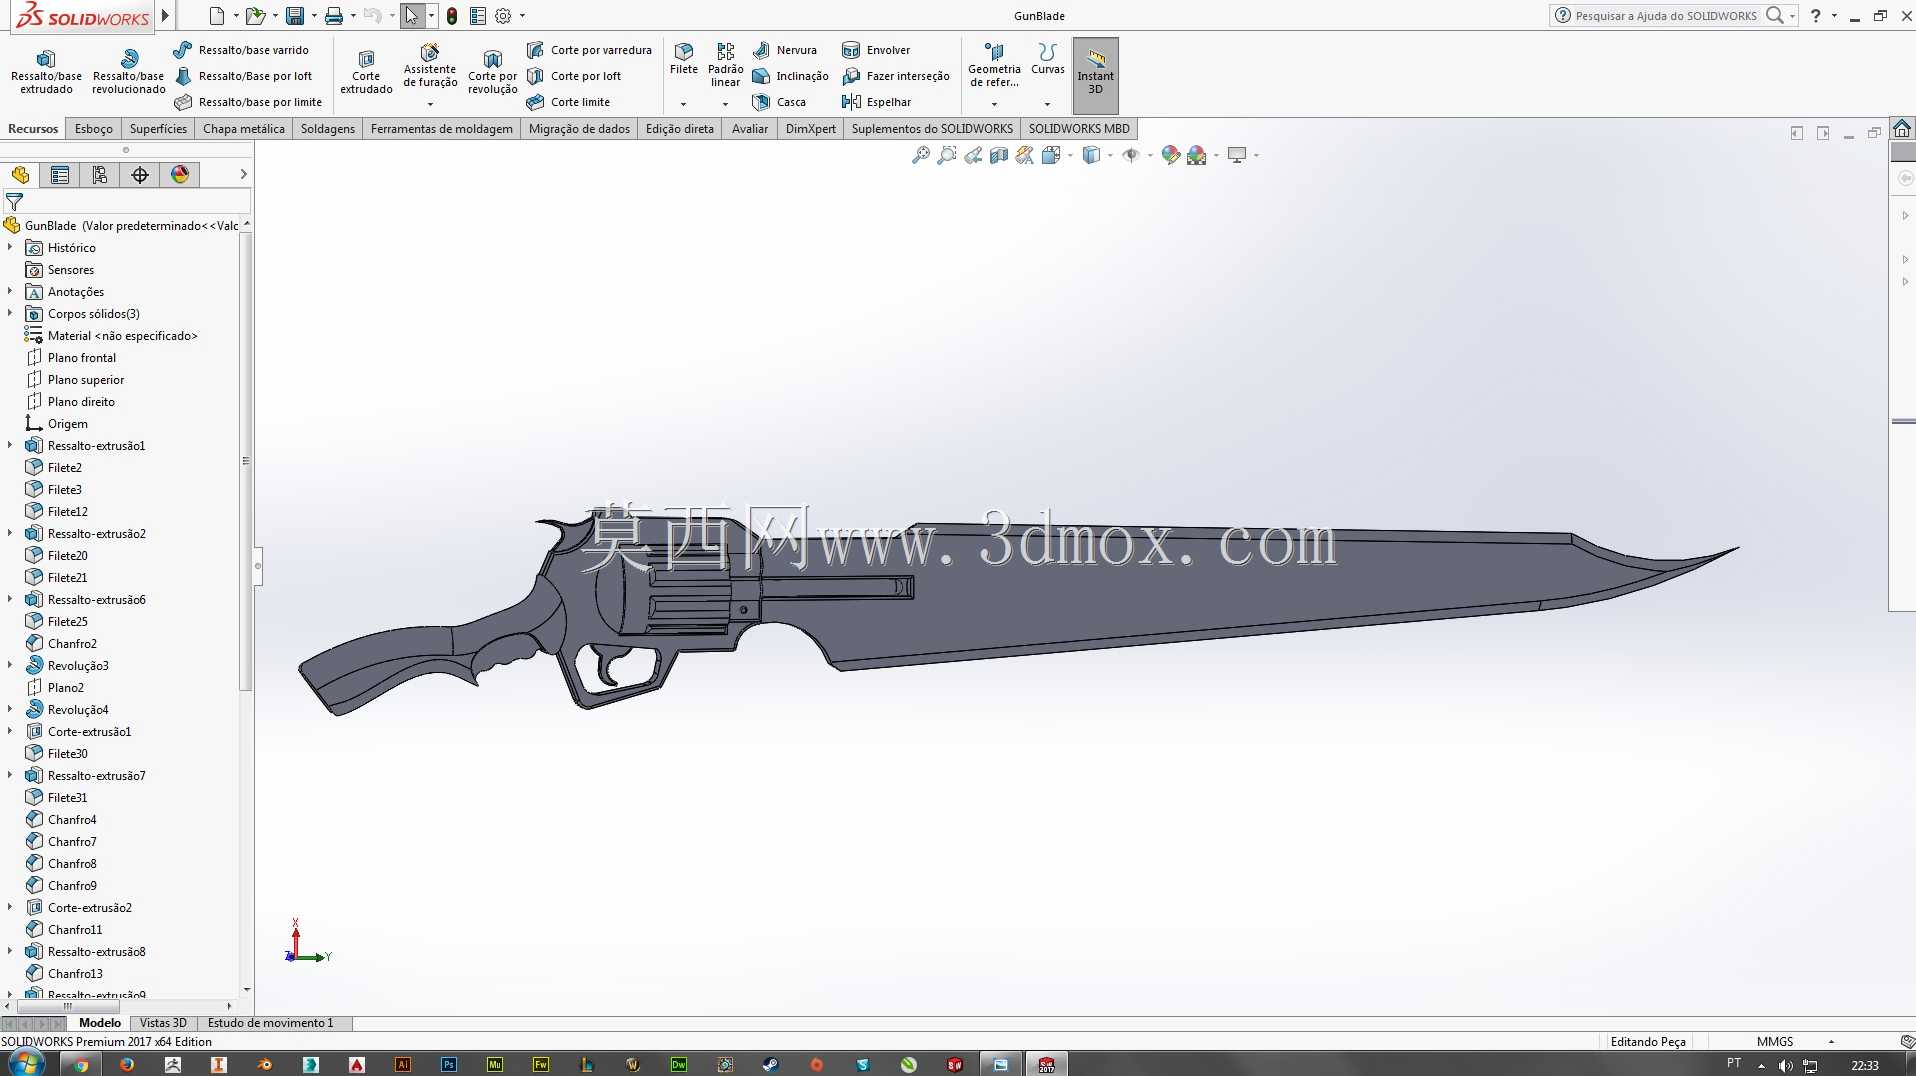
Task: Click Zoom to Fit in view toolbar
Action: (921, 155)
